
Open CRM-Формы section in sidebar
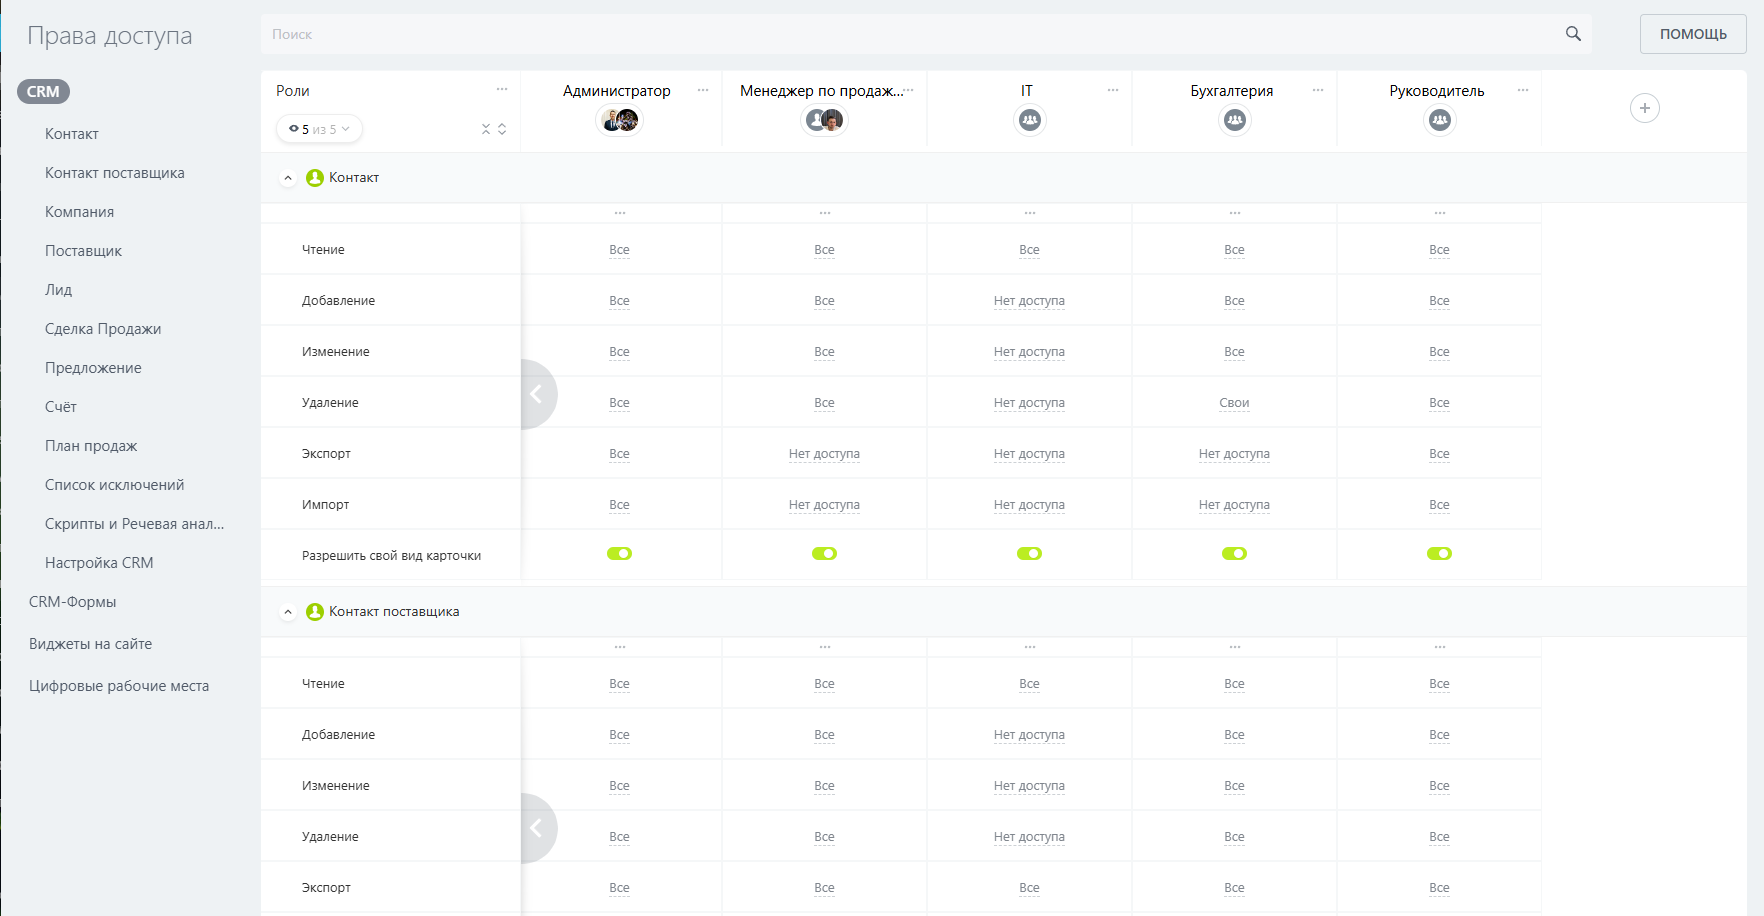(72, 602)
